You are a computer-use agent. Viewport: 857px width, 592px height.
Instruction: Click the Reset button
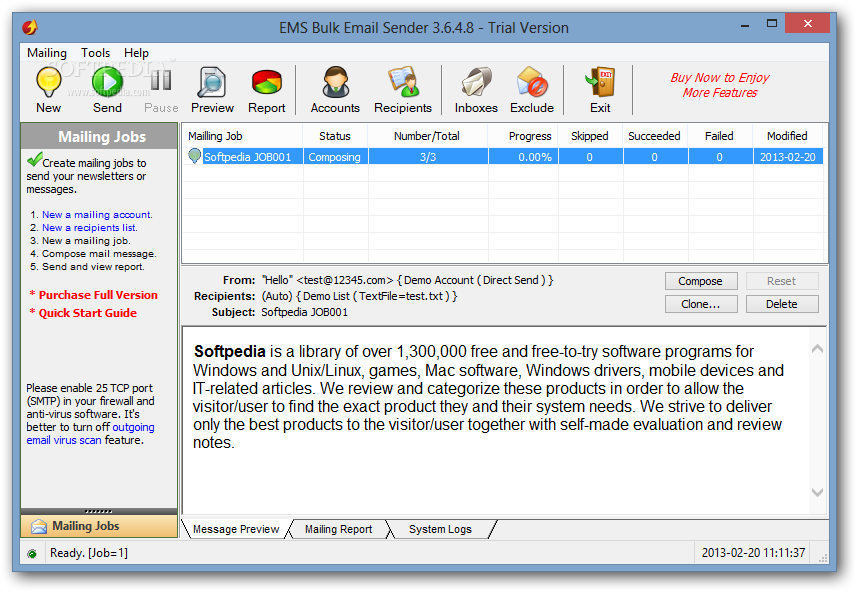pos(782,281)
